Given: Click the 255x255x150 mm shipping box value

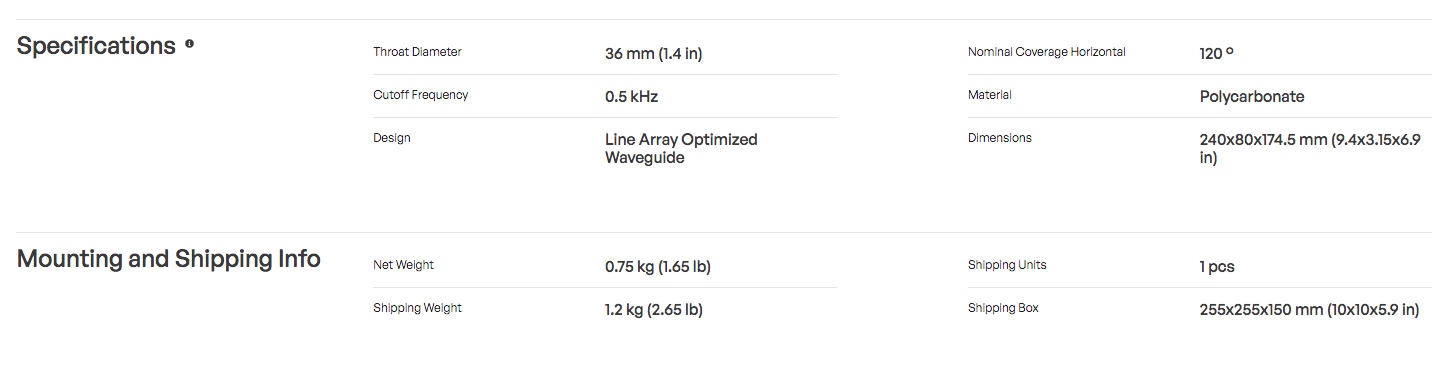Looking at the screenshot, I should click(x=1309, y=310).
